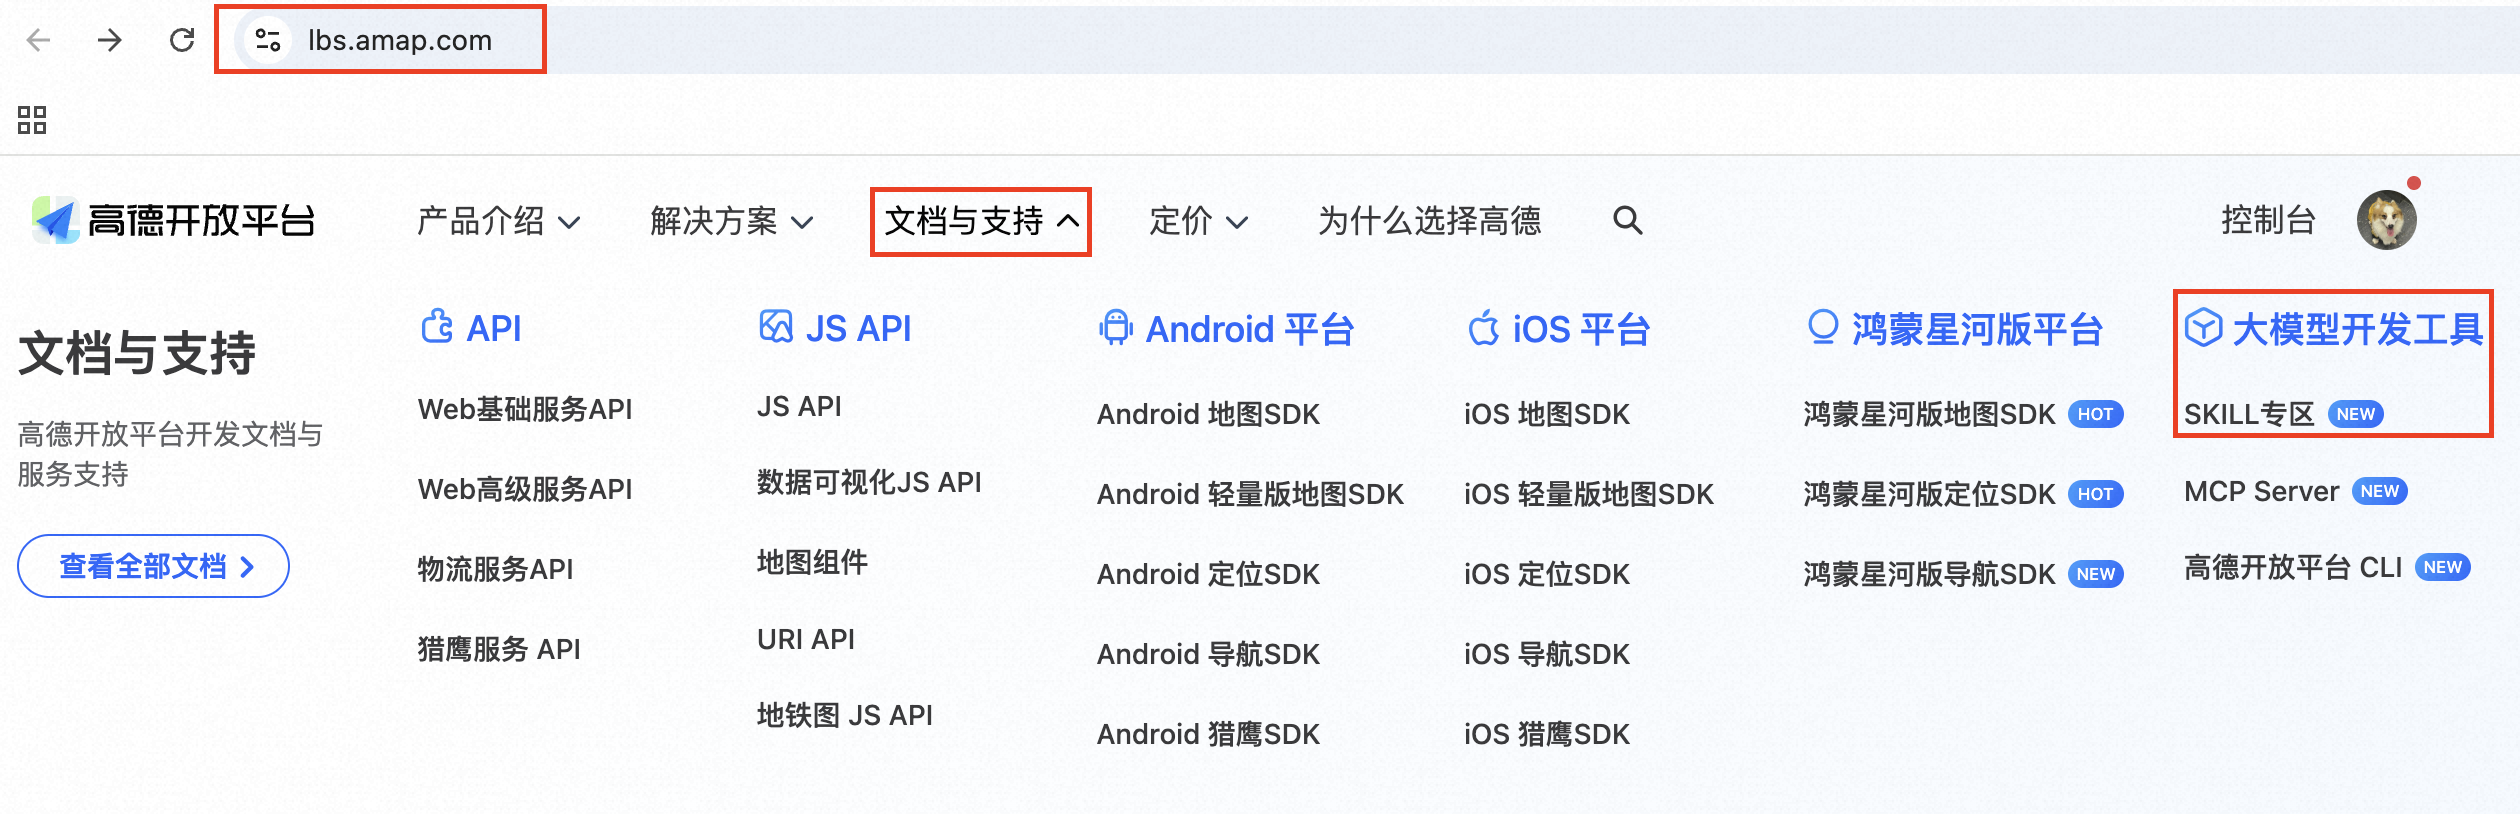
Task: Open the 鸿蒙星河版平台 heading
Action: pyautogui.click(x=1977, y=329)
